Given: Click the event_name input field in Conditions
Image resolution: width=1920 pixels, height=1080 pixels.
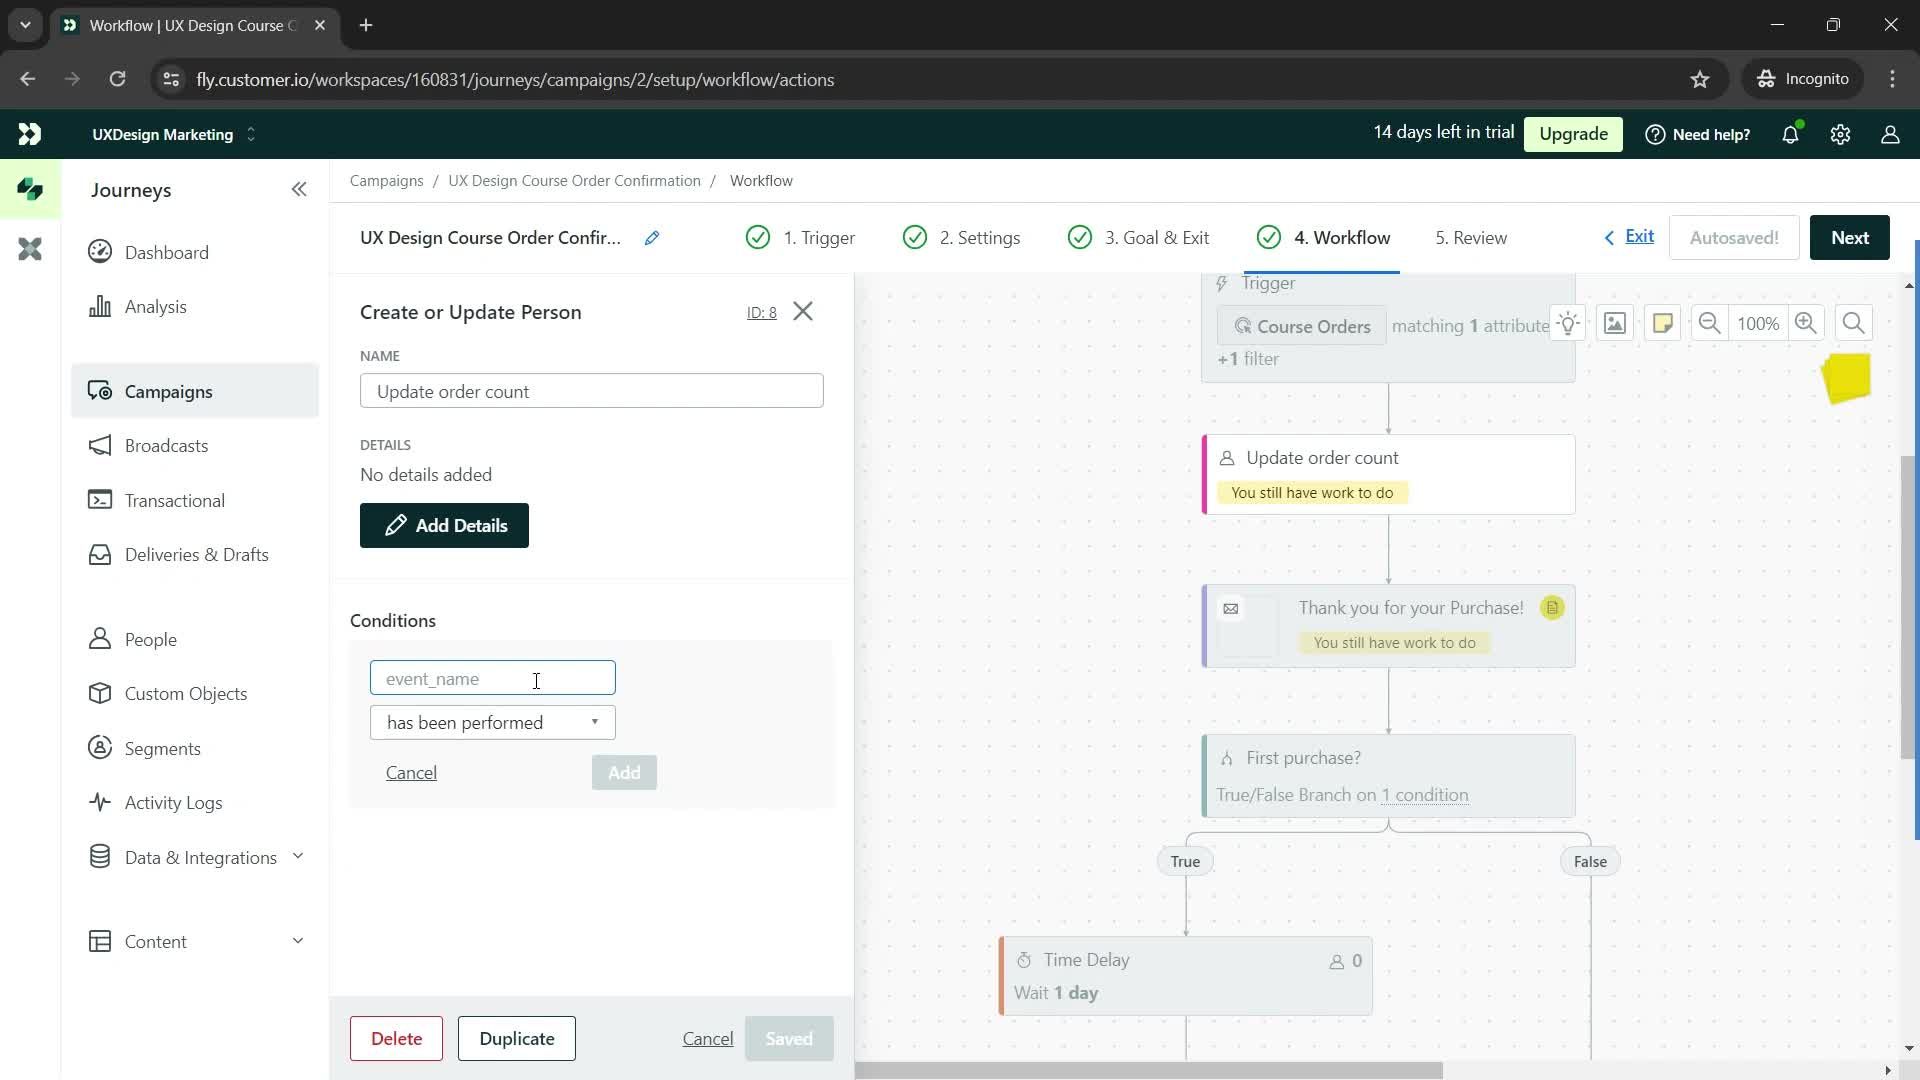Looking at the screenshot, I should click(x=493, y=678).
